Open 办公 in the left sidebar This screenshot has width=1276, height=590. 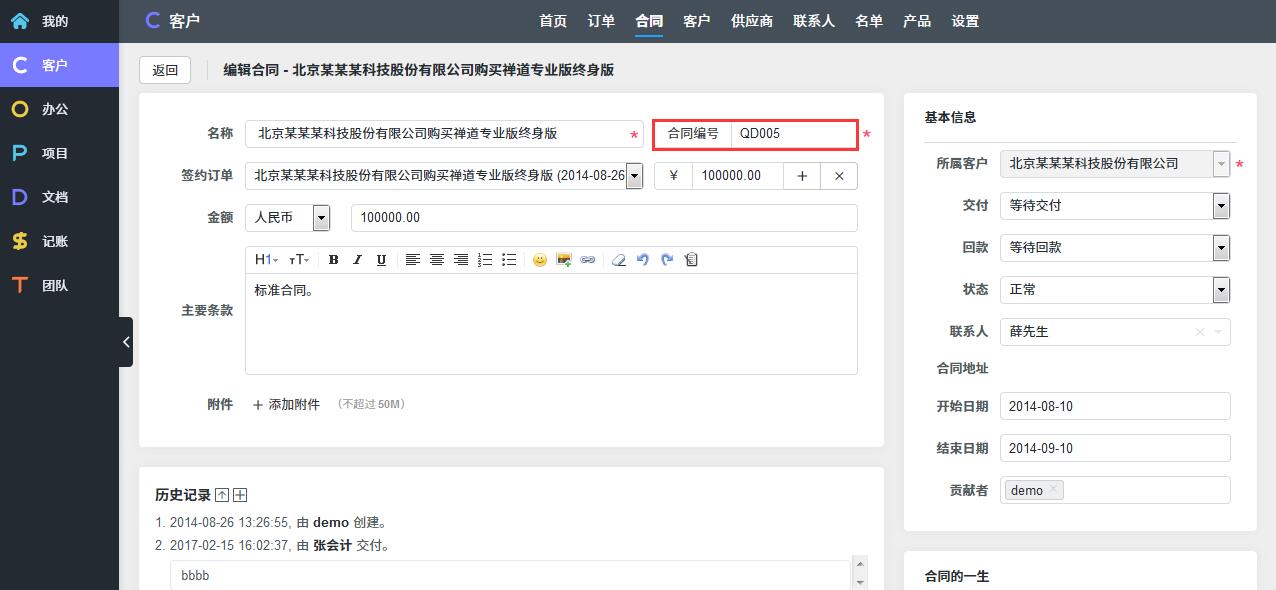point(59,109)
